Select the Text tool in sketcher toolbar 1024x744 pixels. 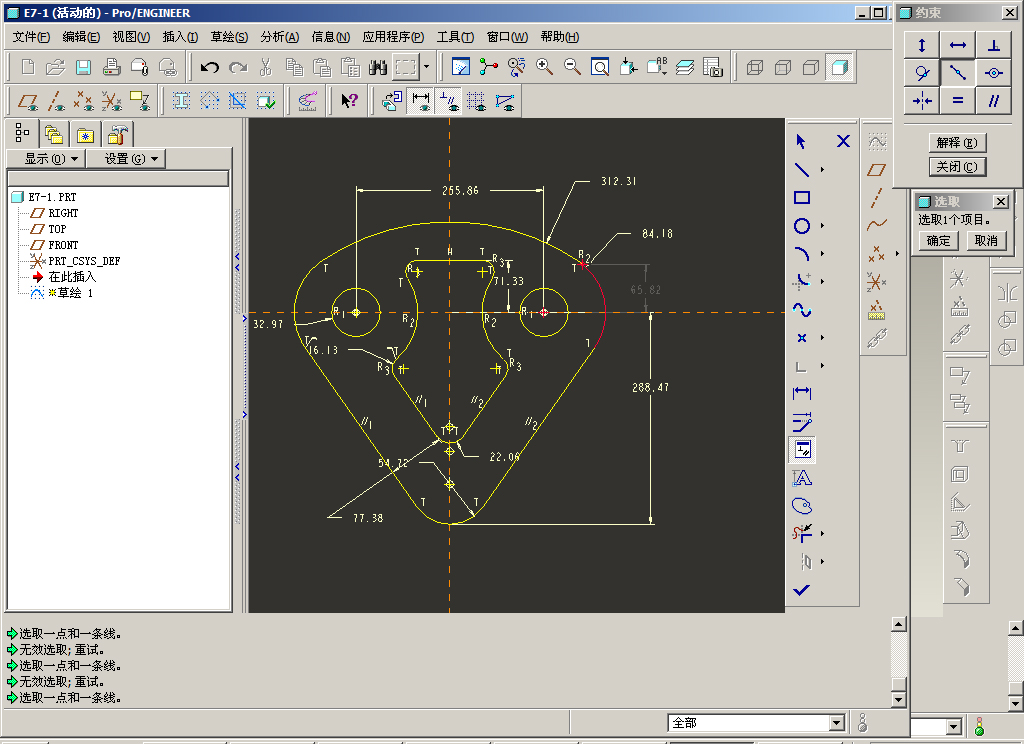point(802,478)
